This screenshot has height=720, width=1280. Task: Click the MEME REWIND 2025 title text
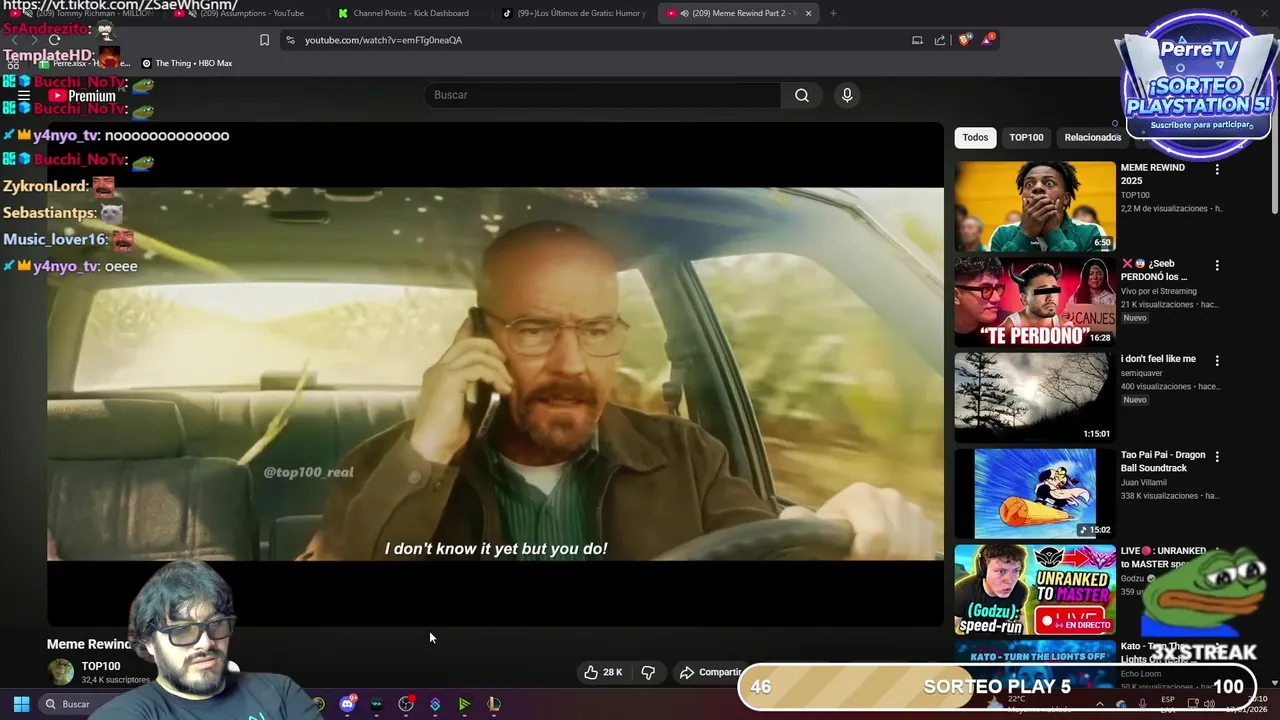click(x=1152, y=174)
